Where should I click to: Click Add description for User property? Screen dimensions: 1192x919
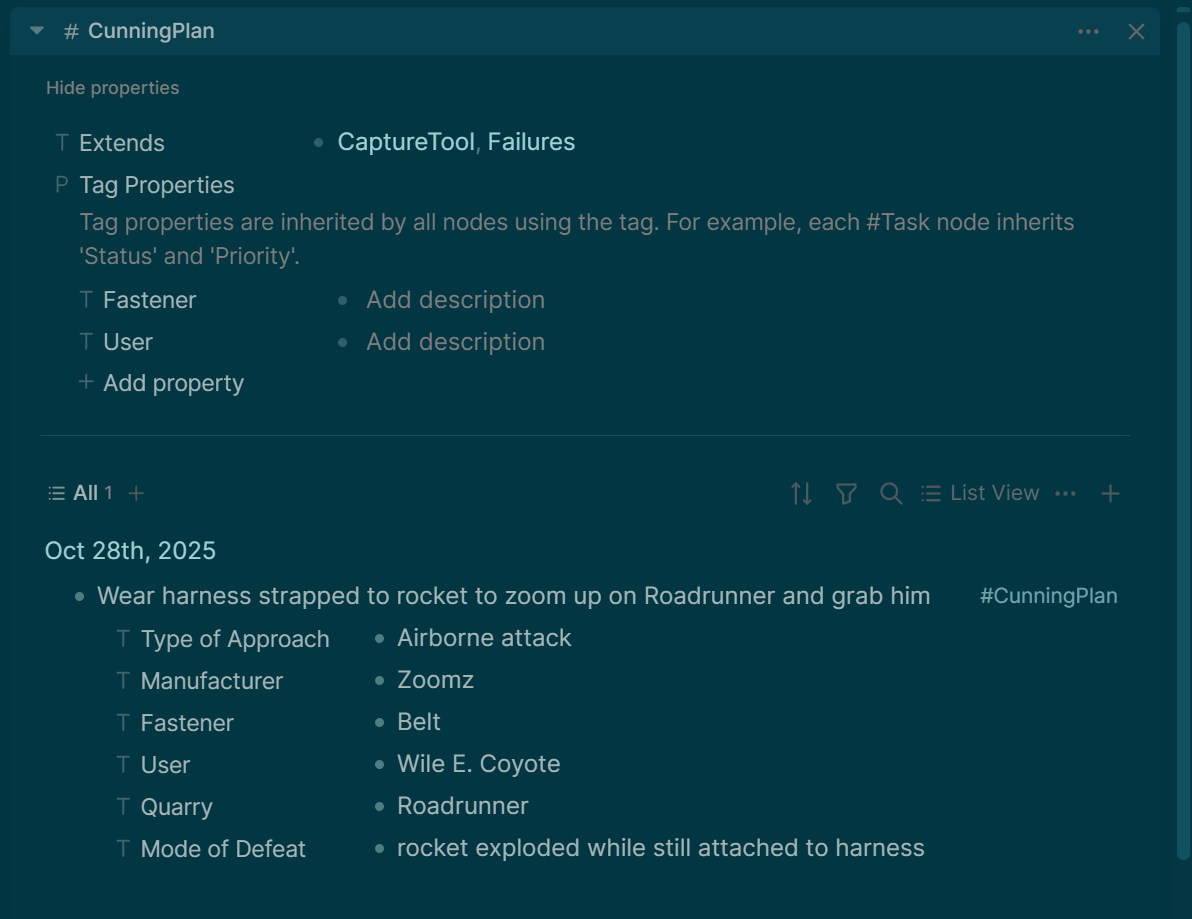coord(455,342)
